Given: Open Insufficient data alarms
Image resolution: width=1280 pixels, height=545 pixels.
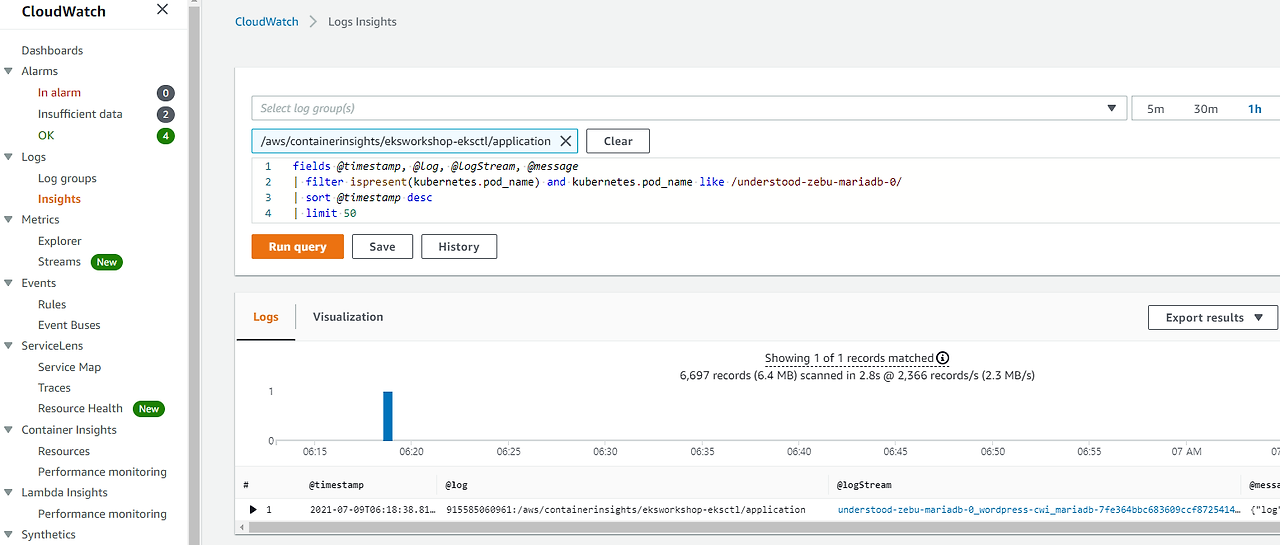Looking at the screenshot, I should [x=80, y=114].
